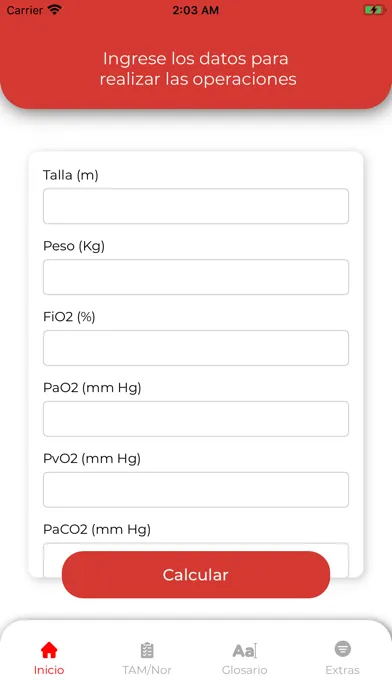The height and width of the screenshot is (696, 392).
Task: Tap the Inicio home icon
Action: 49,650
